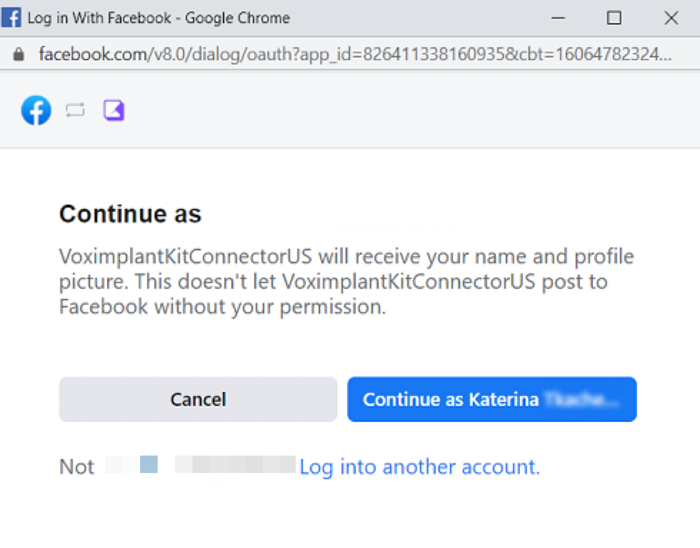
Task: Cancel the Facebook login request
Action: [x=198, y=399]
